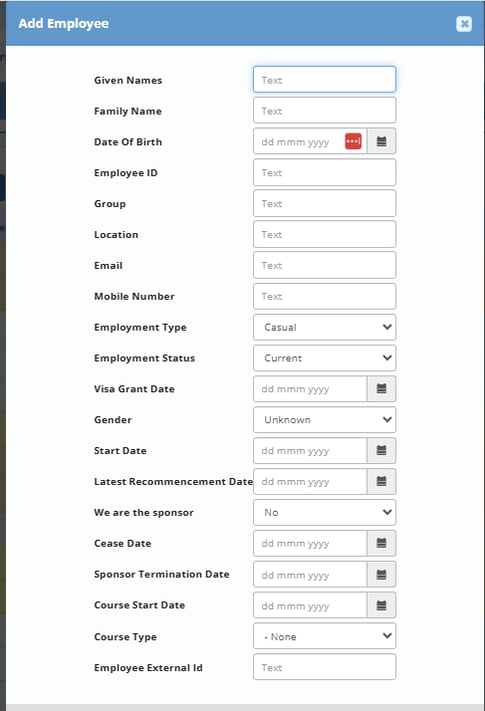Focus the Location text field
The height and width of the screenshot is (711, 485).
(x=325, y=234)
